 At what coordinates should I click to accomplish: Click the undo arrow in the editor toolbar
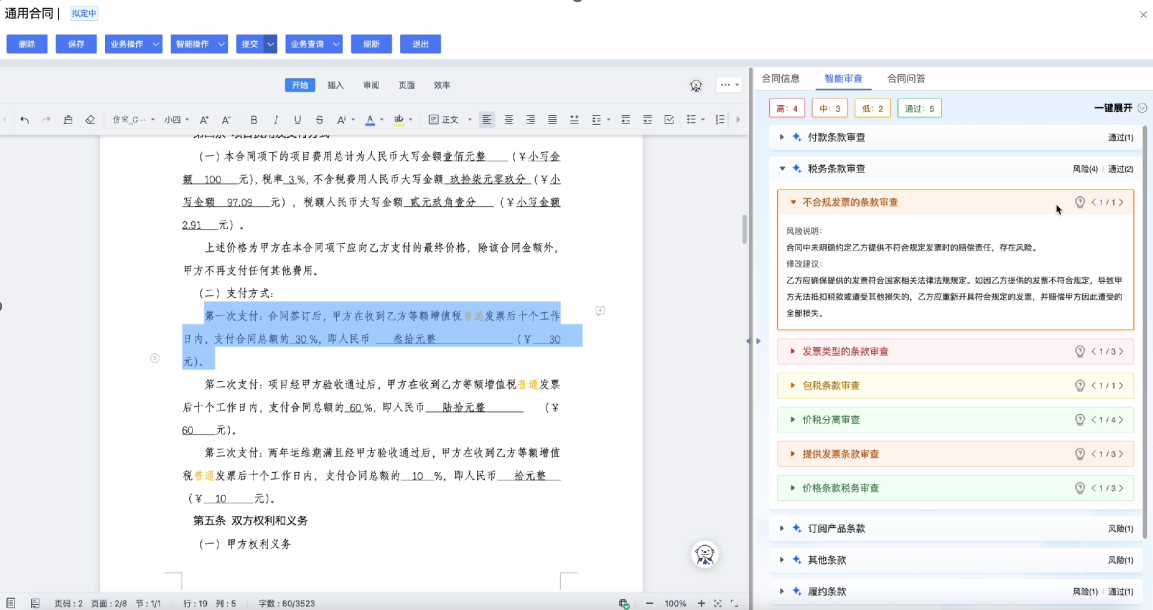click(x=25, y=120)
